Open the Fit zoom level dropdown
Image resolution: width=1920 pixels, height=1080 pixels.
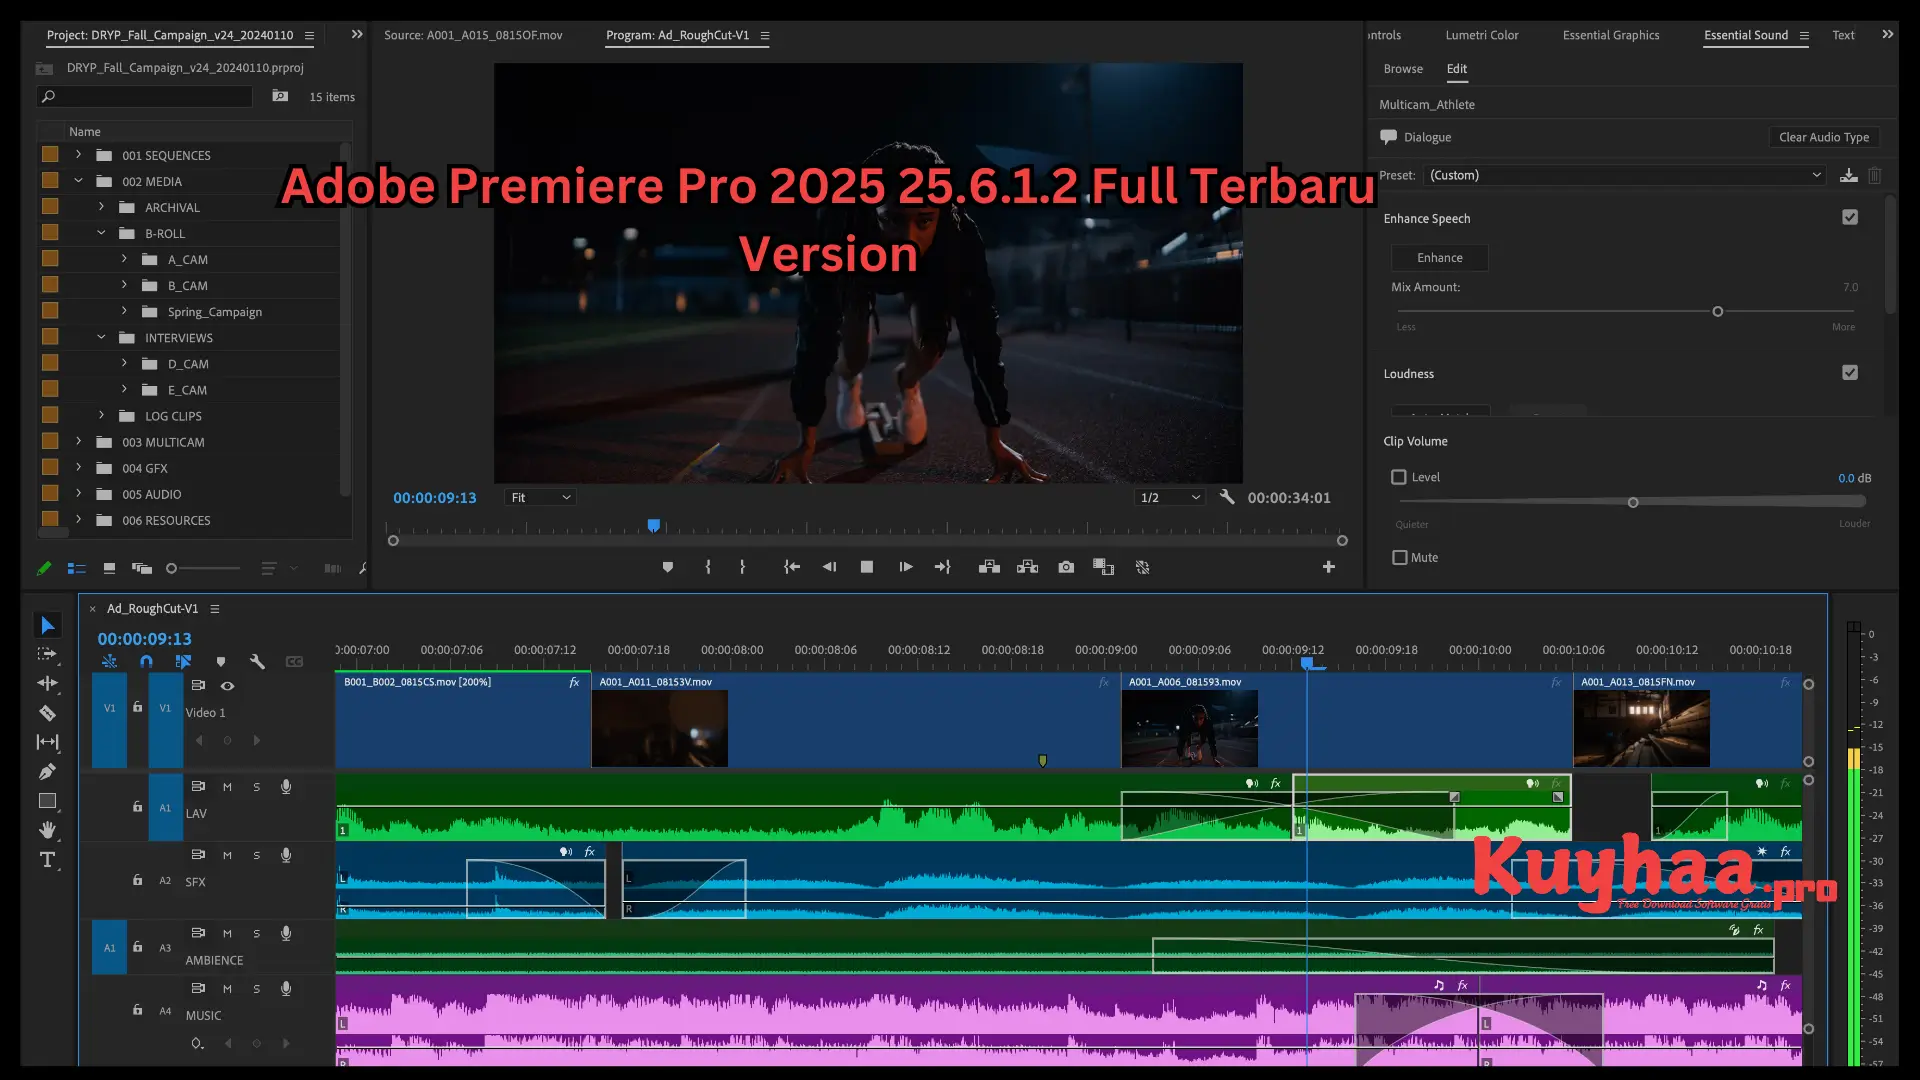tap(540, 497)
